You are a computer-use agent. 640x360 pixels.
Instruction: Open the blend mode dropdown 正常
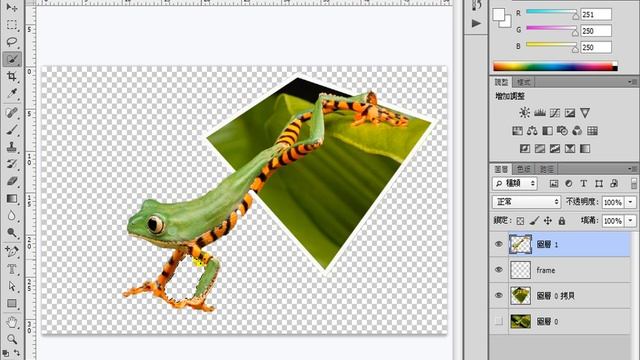[x=527, y=202]
